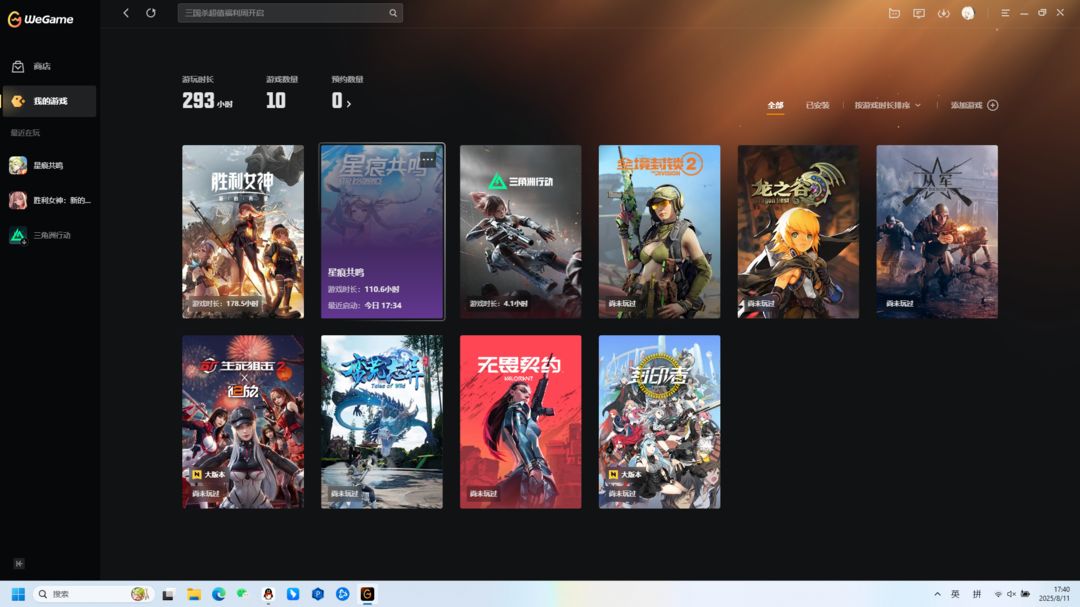Click the search magnifier icon
Screen dimensions: 1080x607
(393, 13)
